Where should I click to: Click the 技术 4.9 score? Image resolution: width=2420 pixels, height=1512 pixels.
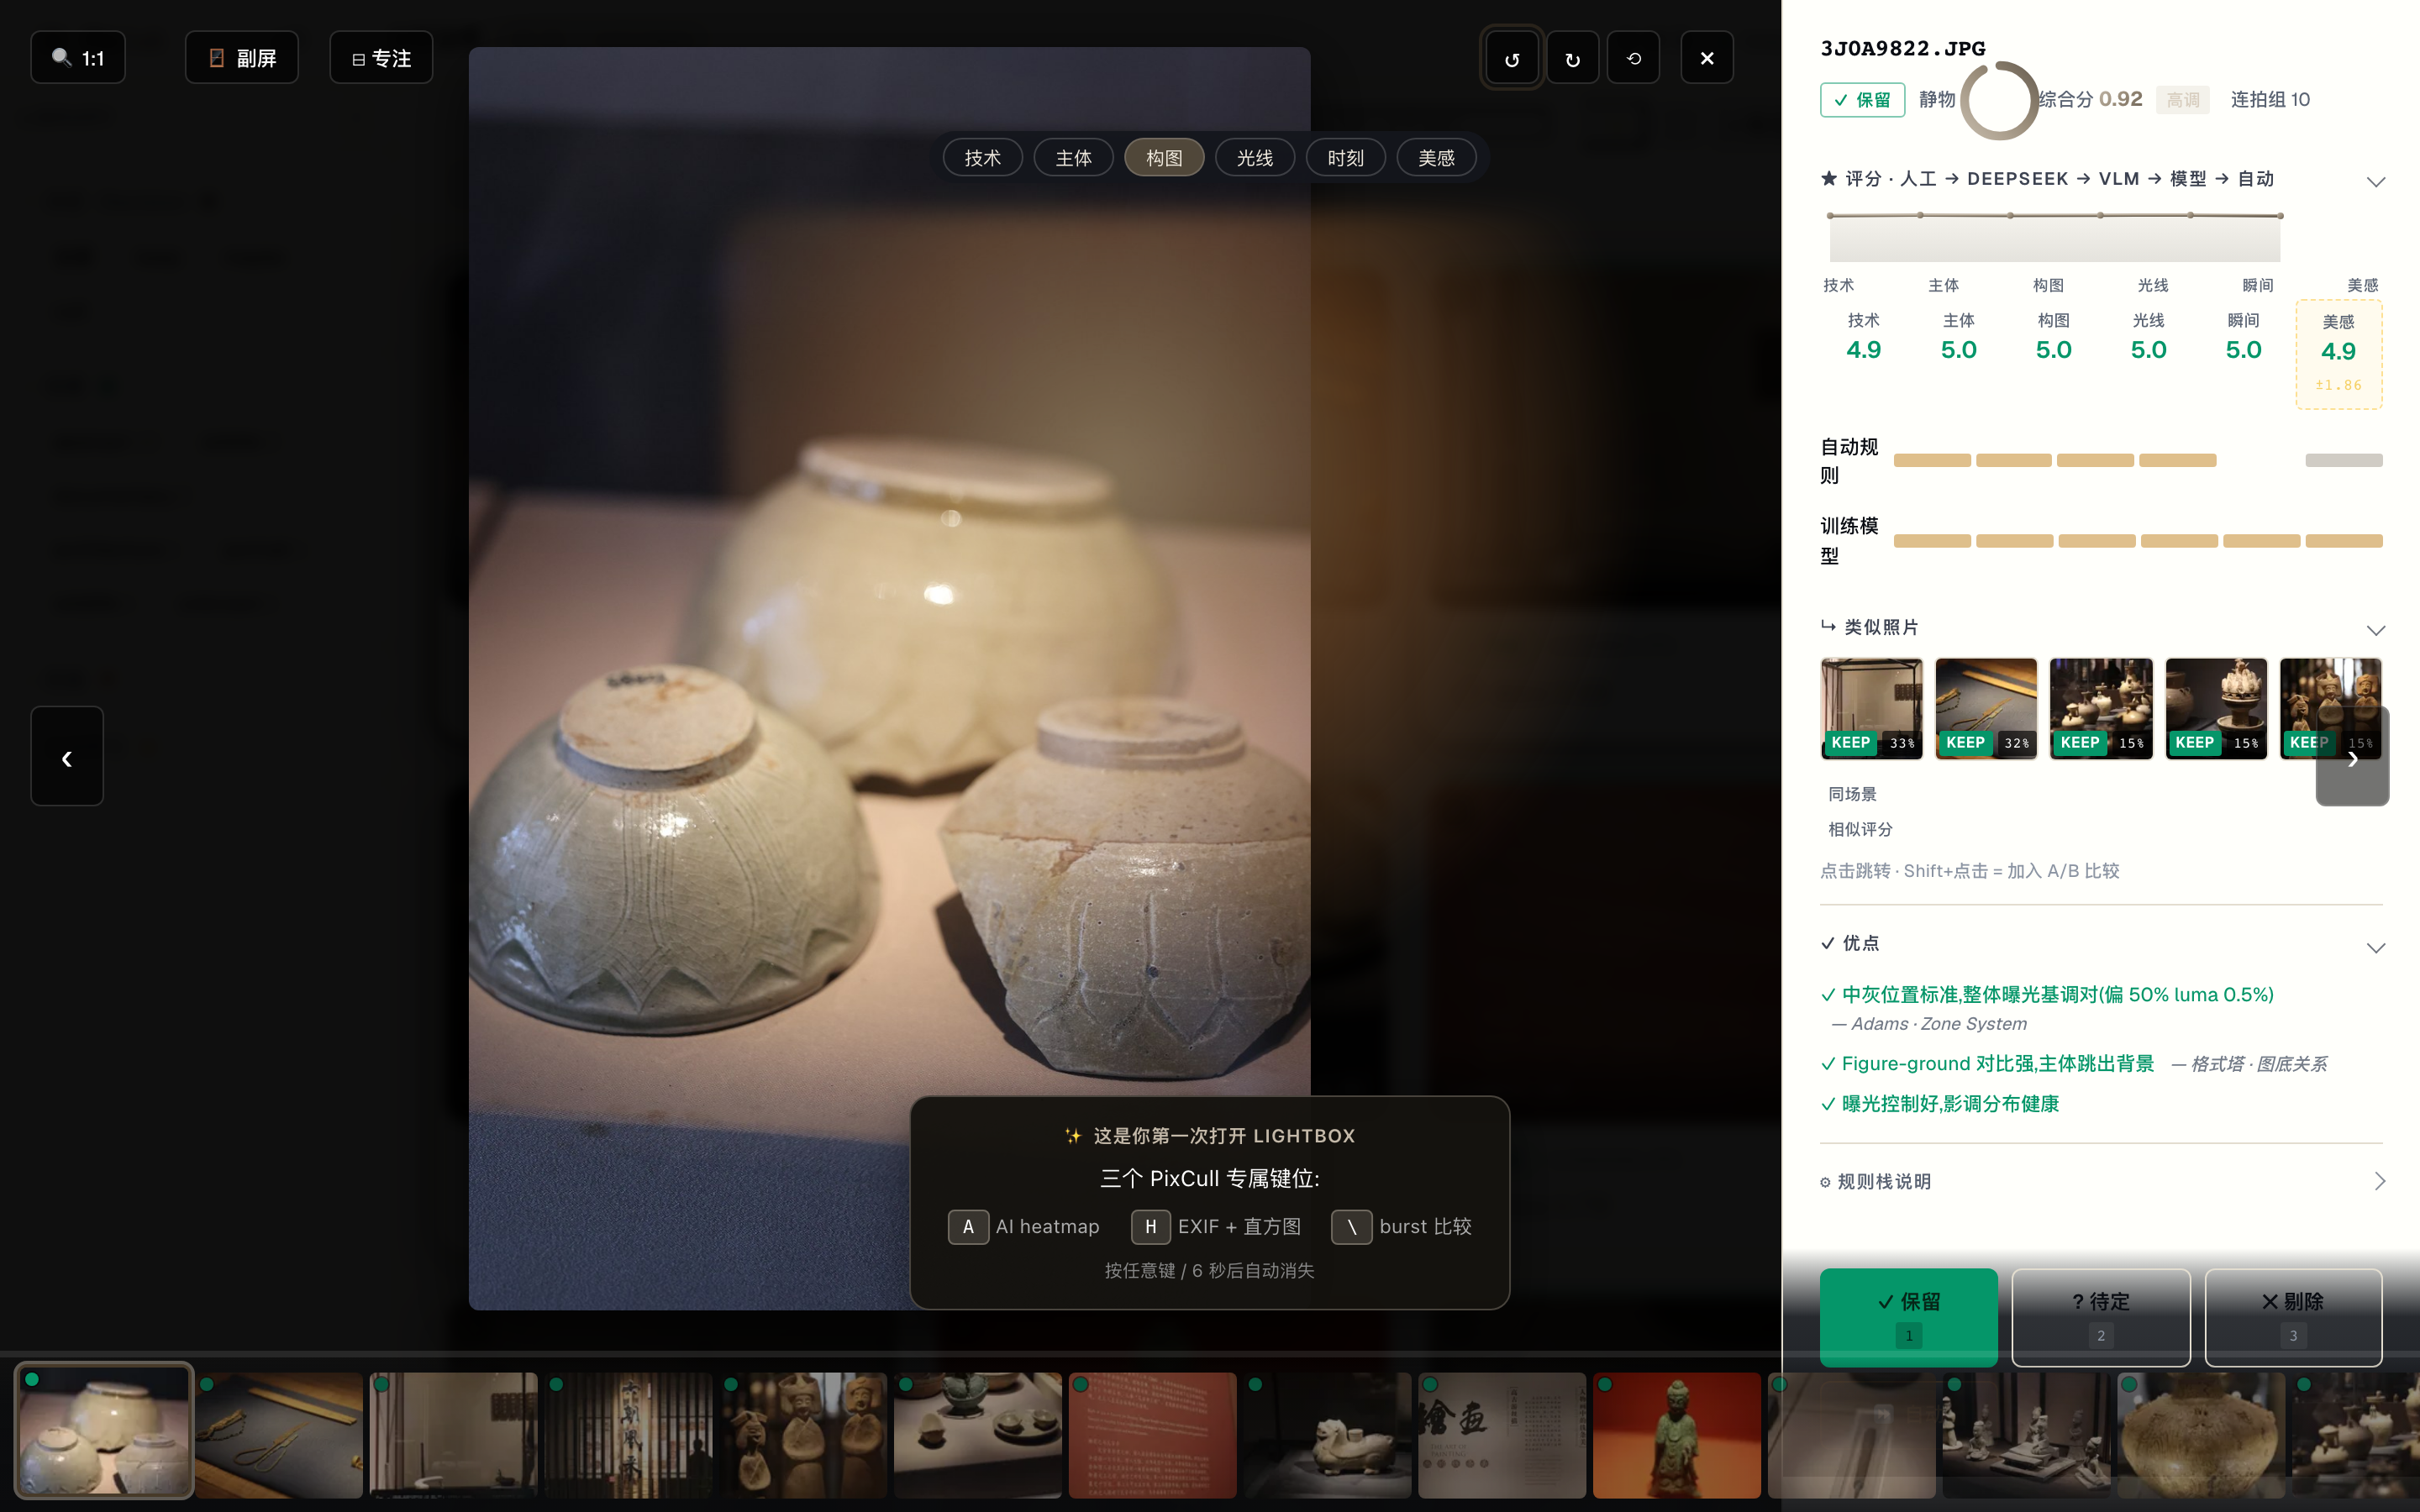pyautogui.click(x=1863, y=337)
